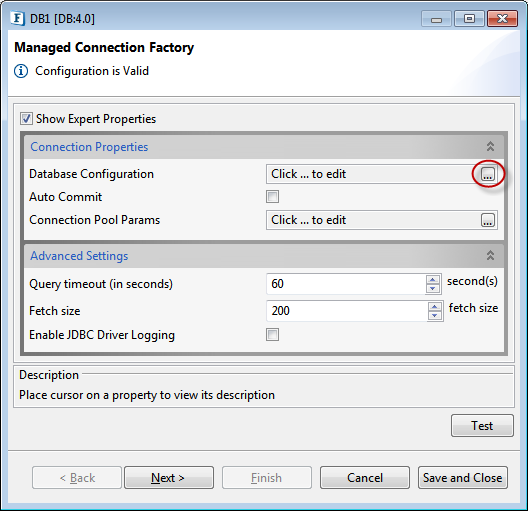Viewport: 528px width, 511px height.
Task: Go to the Next wizard page
Action: pos(169,477)
